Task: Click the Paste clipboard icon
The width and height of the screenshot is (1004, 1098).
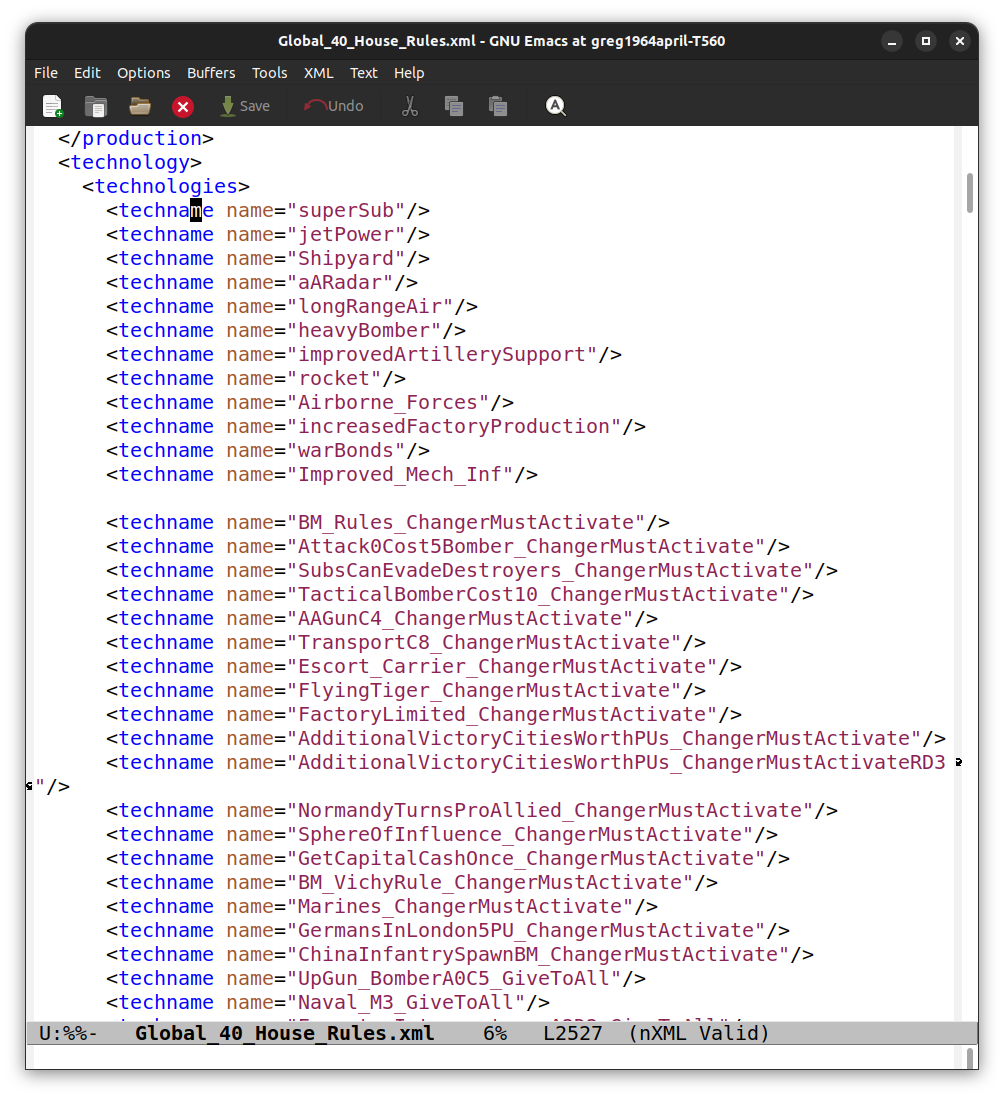Action: 498,106
